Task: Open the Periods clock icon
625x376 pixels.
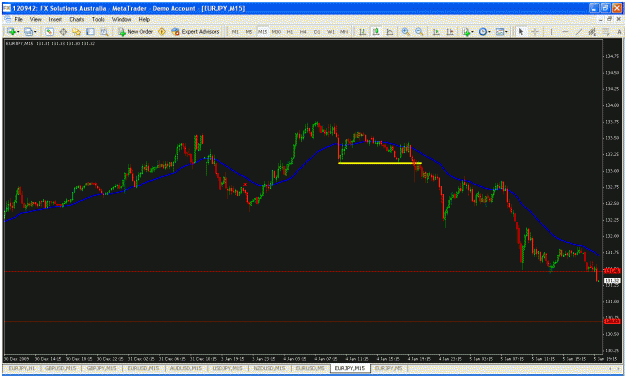Action: [x=483, y=32]
